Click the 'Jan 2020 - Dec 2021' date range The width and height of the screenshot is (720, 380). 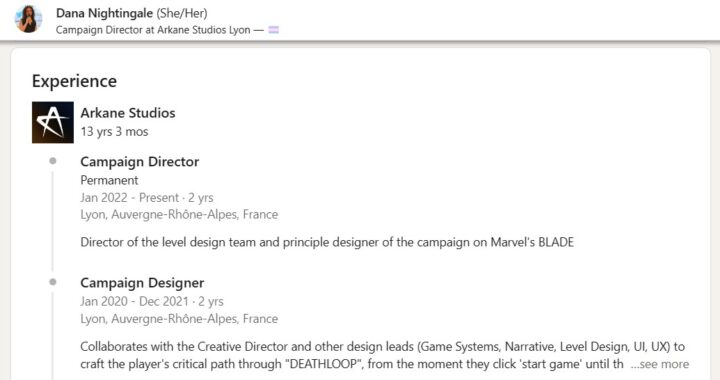pos(135,302)
